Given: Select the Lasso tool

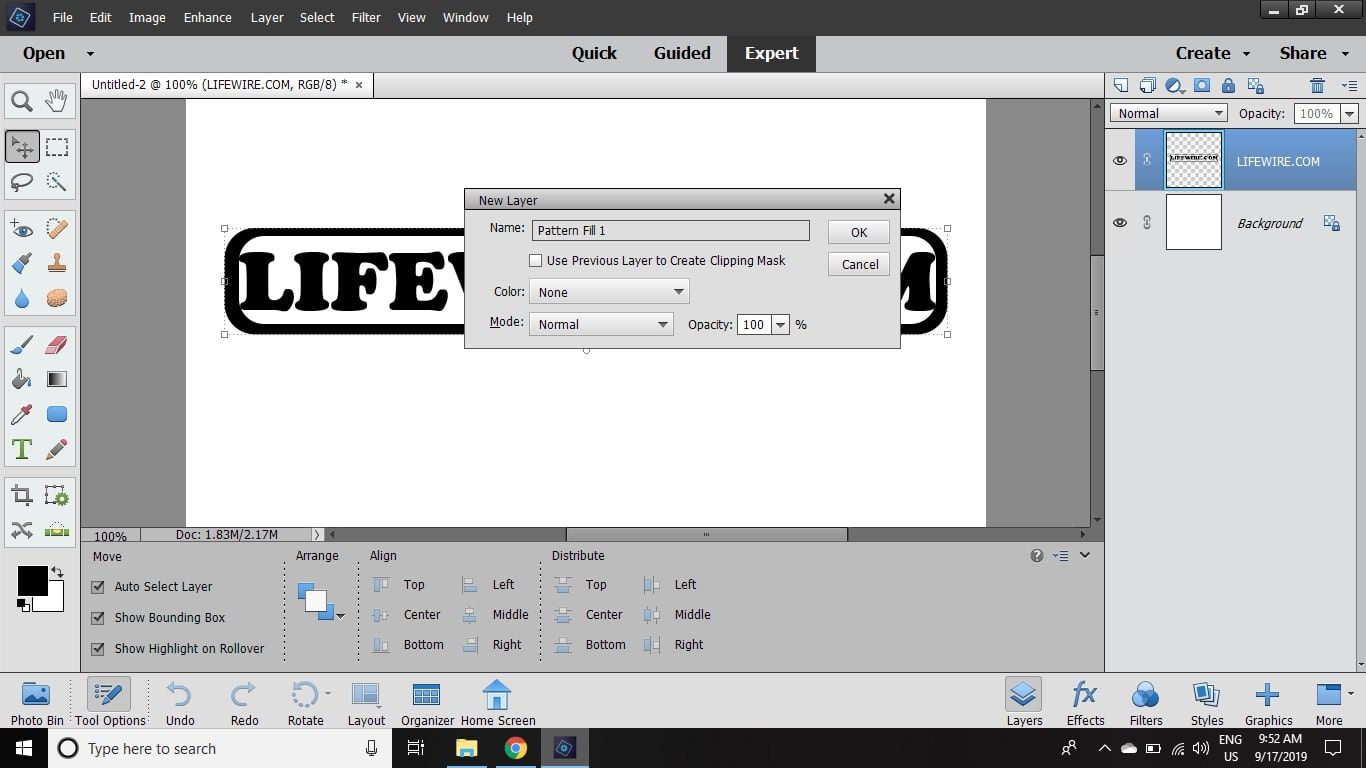Looking at the screenshot, I should [x=22, y=182].
